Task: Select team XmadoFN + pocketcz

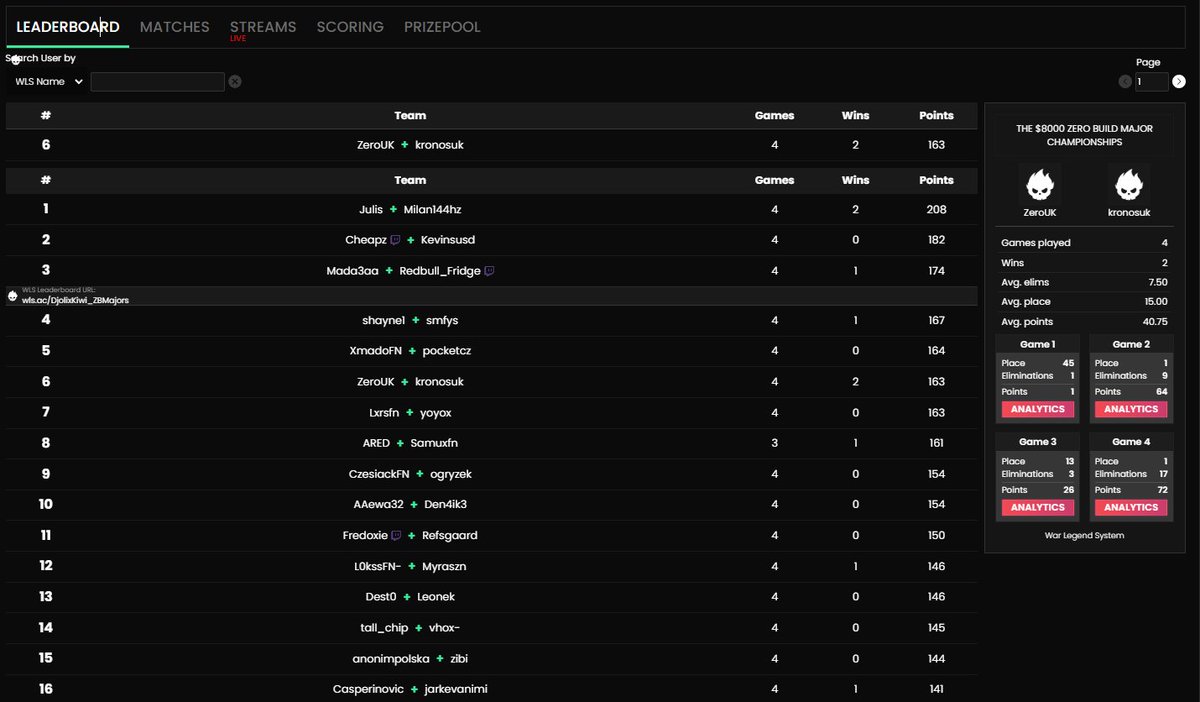Action: click(x=491, y=351)
